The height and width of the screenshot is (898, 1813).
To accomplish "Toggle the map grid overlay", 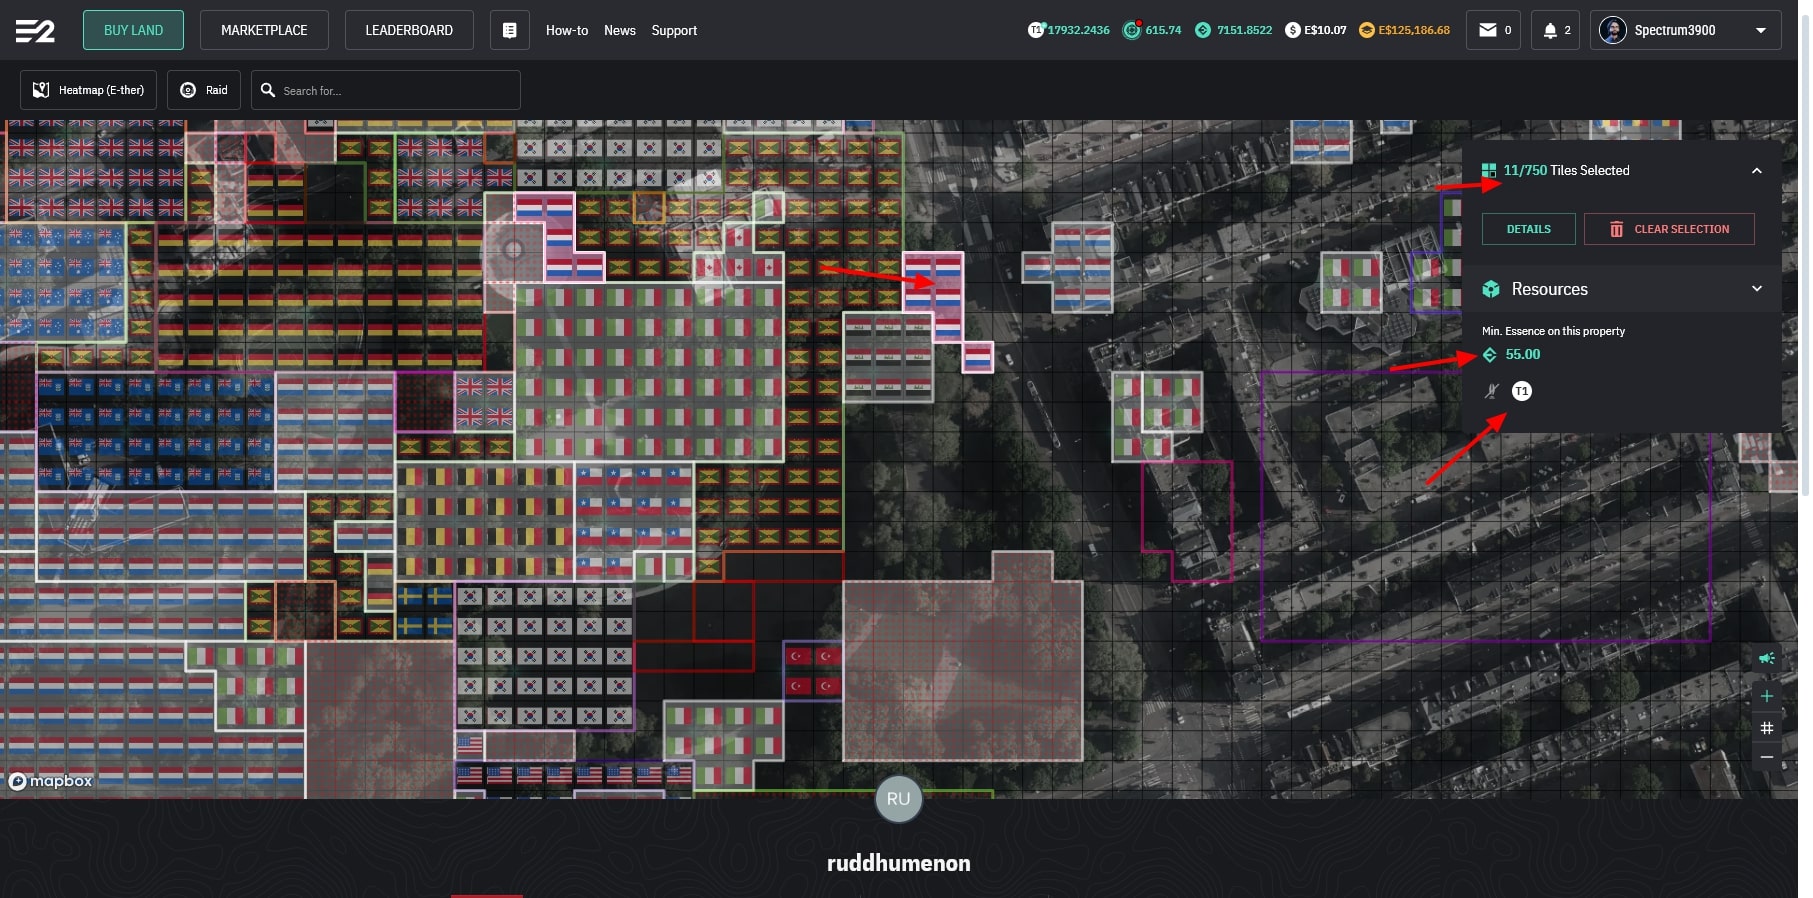I will [1767, 728].
